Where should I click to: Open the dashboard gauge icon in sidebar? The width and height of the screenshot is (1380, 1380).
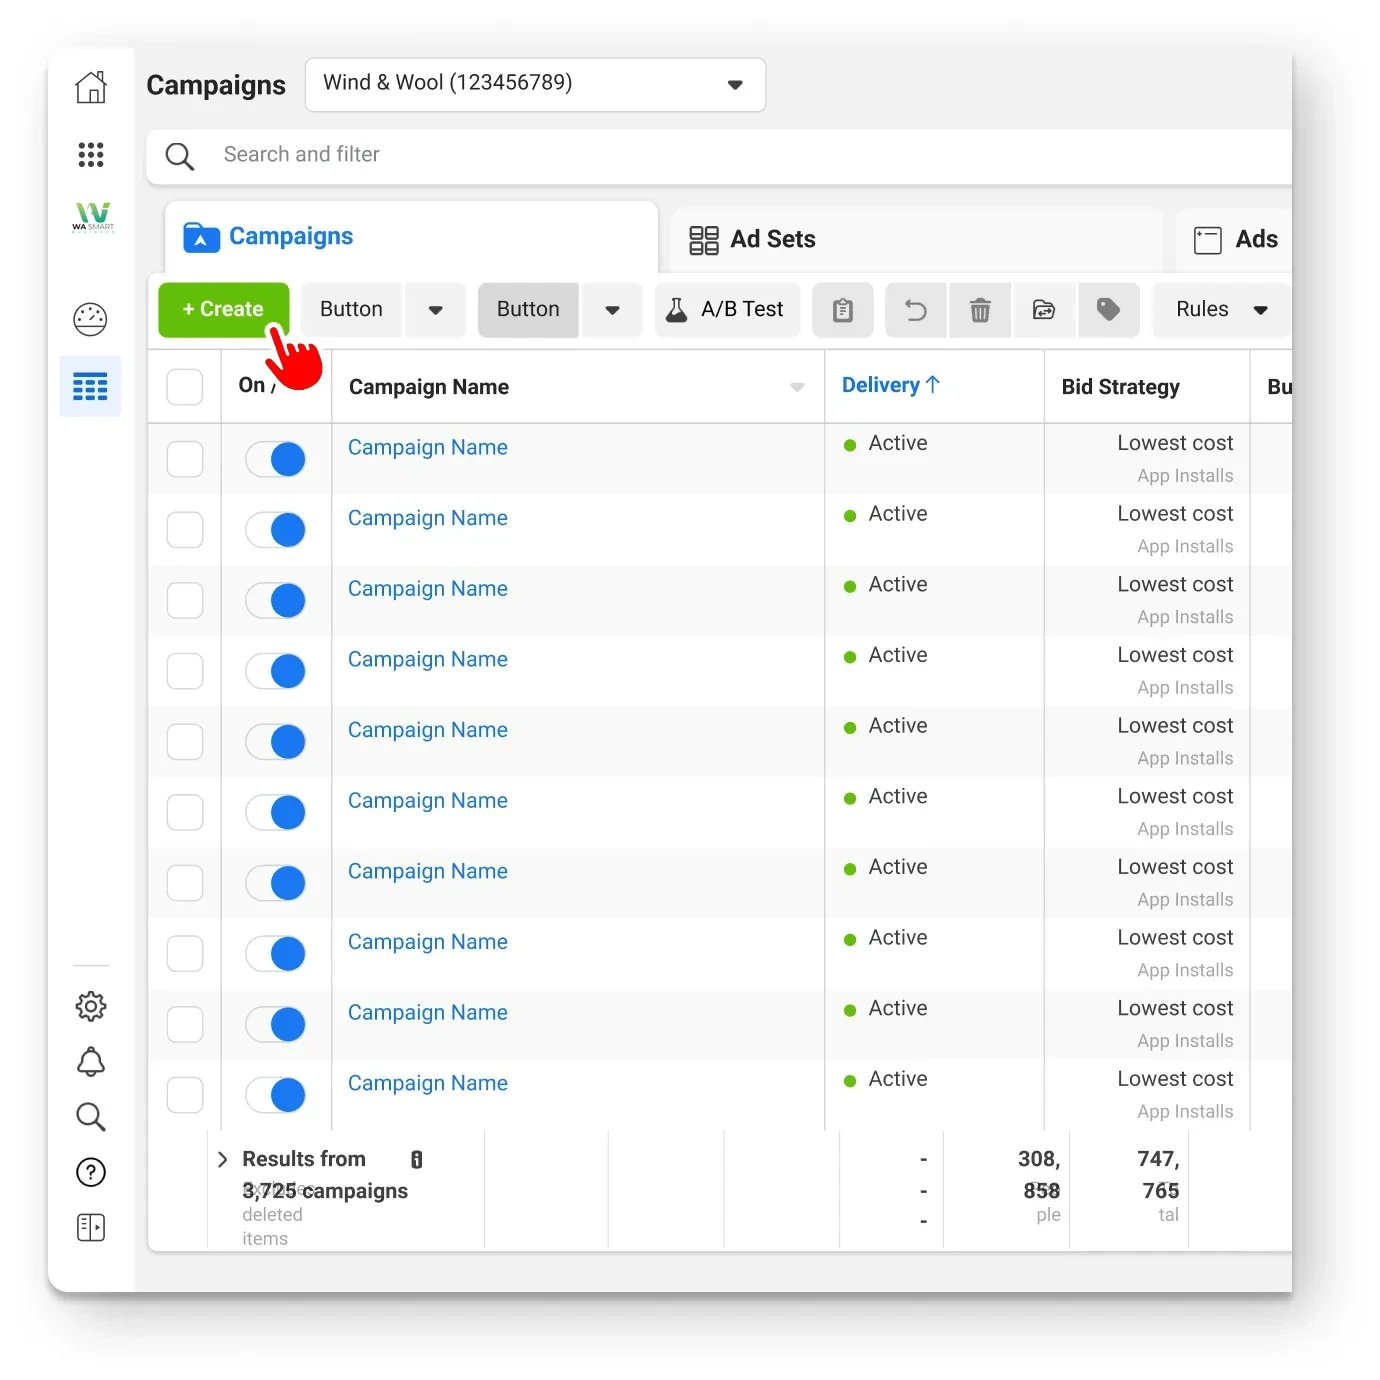pyautogui.click(x=91, y=319)
